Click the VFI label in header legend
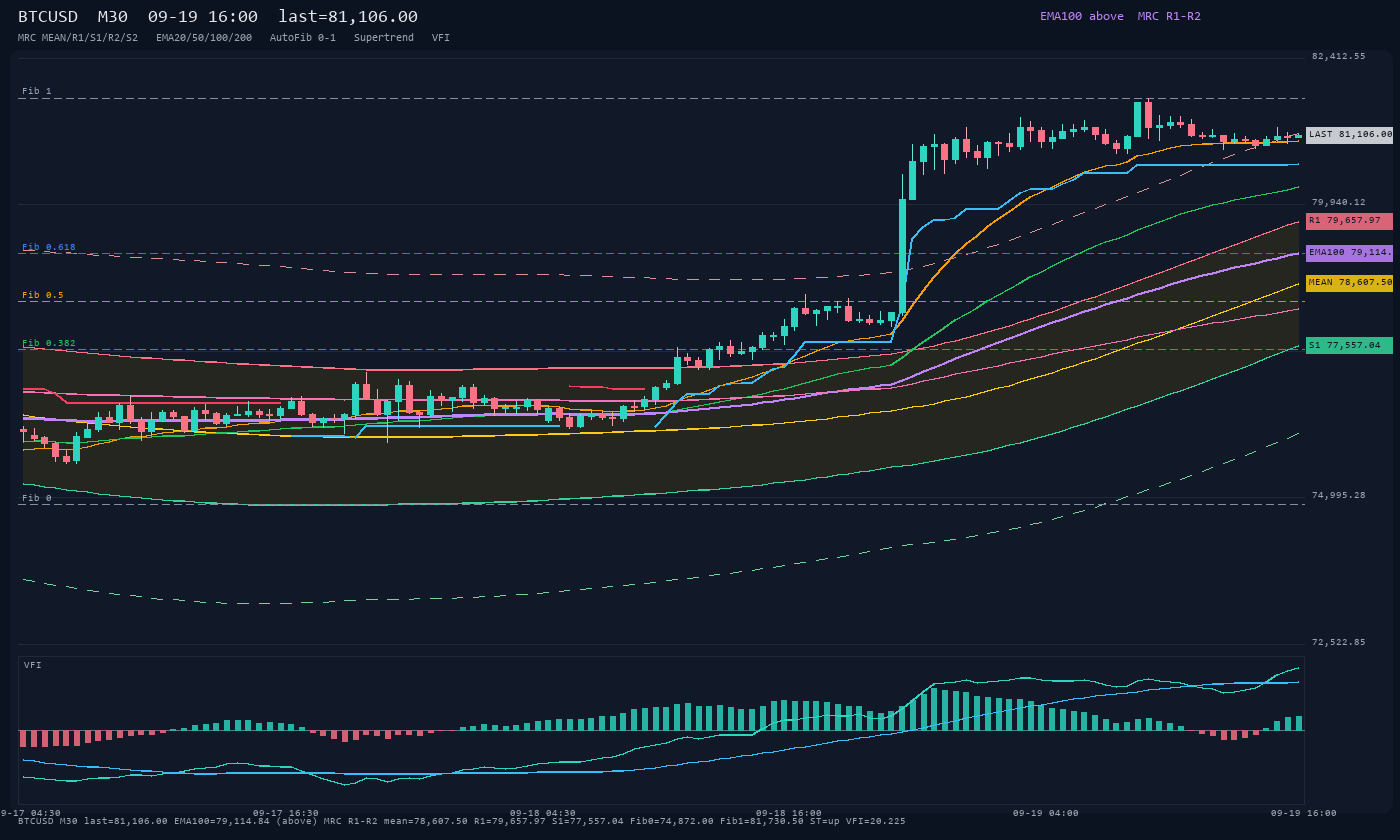1400x840 pixels. [441, 38]
